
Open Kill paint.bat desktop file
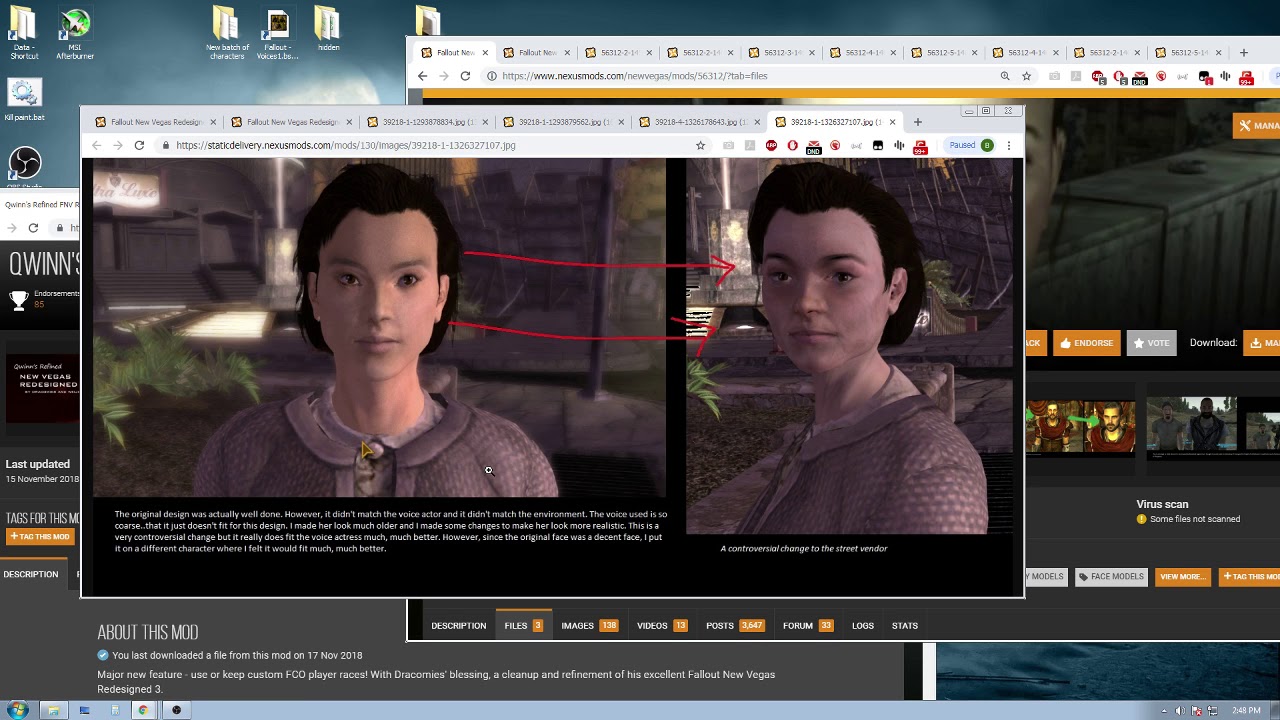click(x=24, y=101)
